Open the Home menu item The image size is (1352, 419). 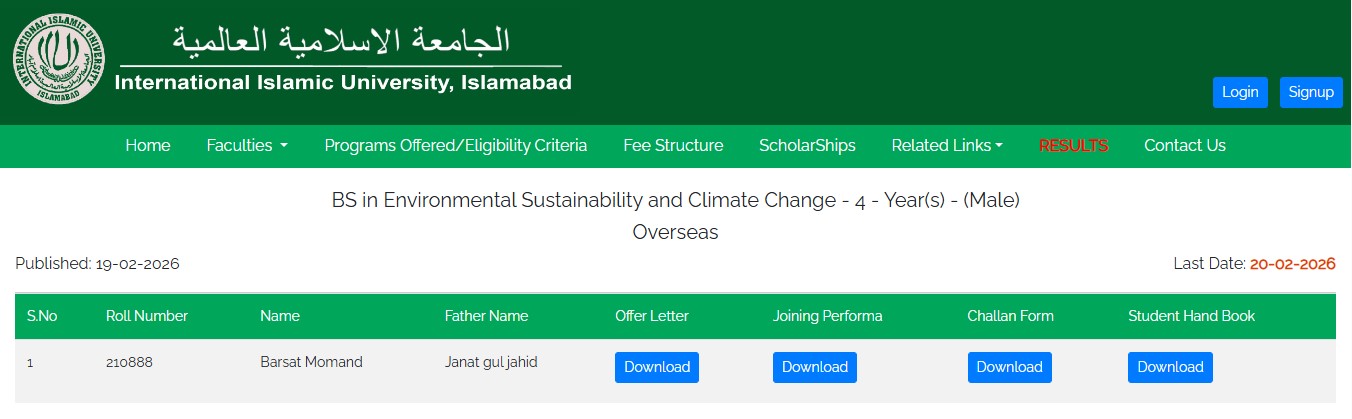coord(148,146)
